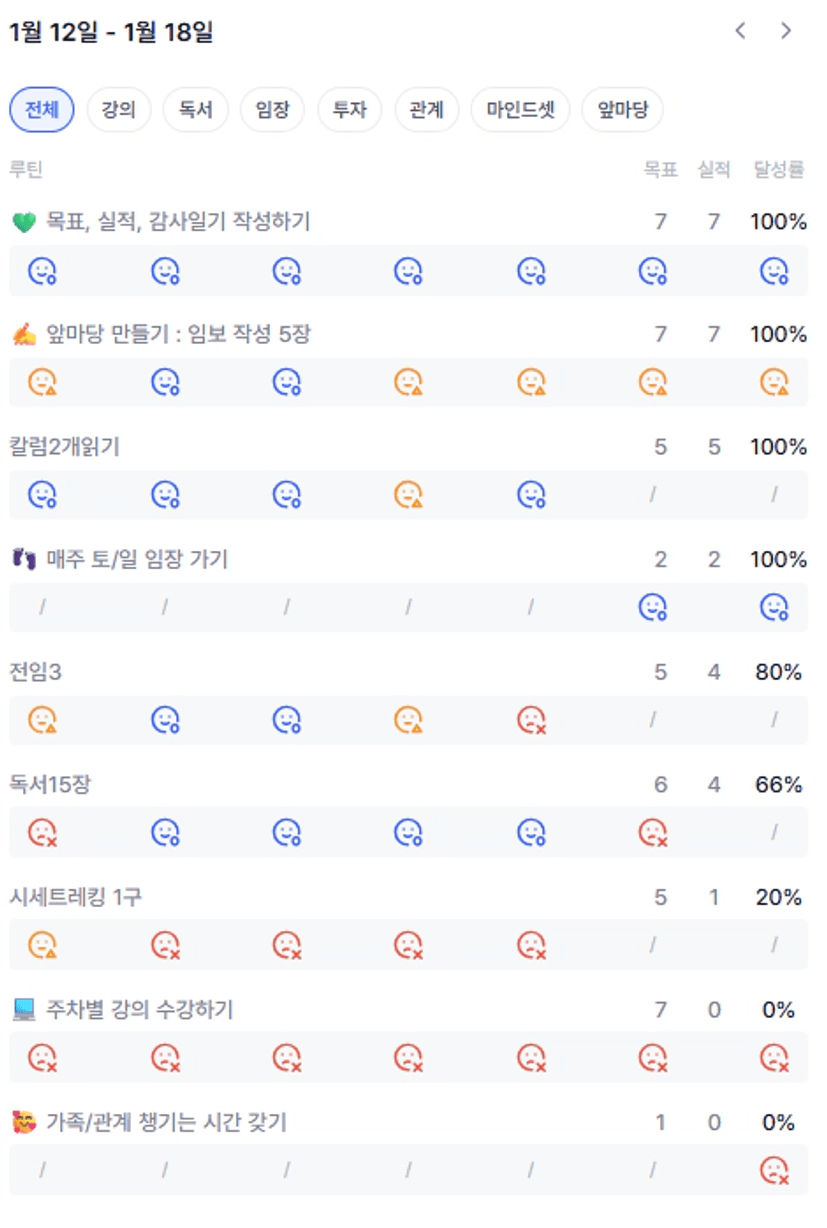Click the last day's blue face in 목표, 실적, 감사일기 row
Image resolution: width=827 pixels, height=1228 pixels.
[x=774, y=271]
